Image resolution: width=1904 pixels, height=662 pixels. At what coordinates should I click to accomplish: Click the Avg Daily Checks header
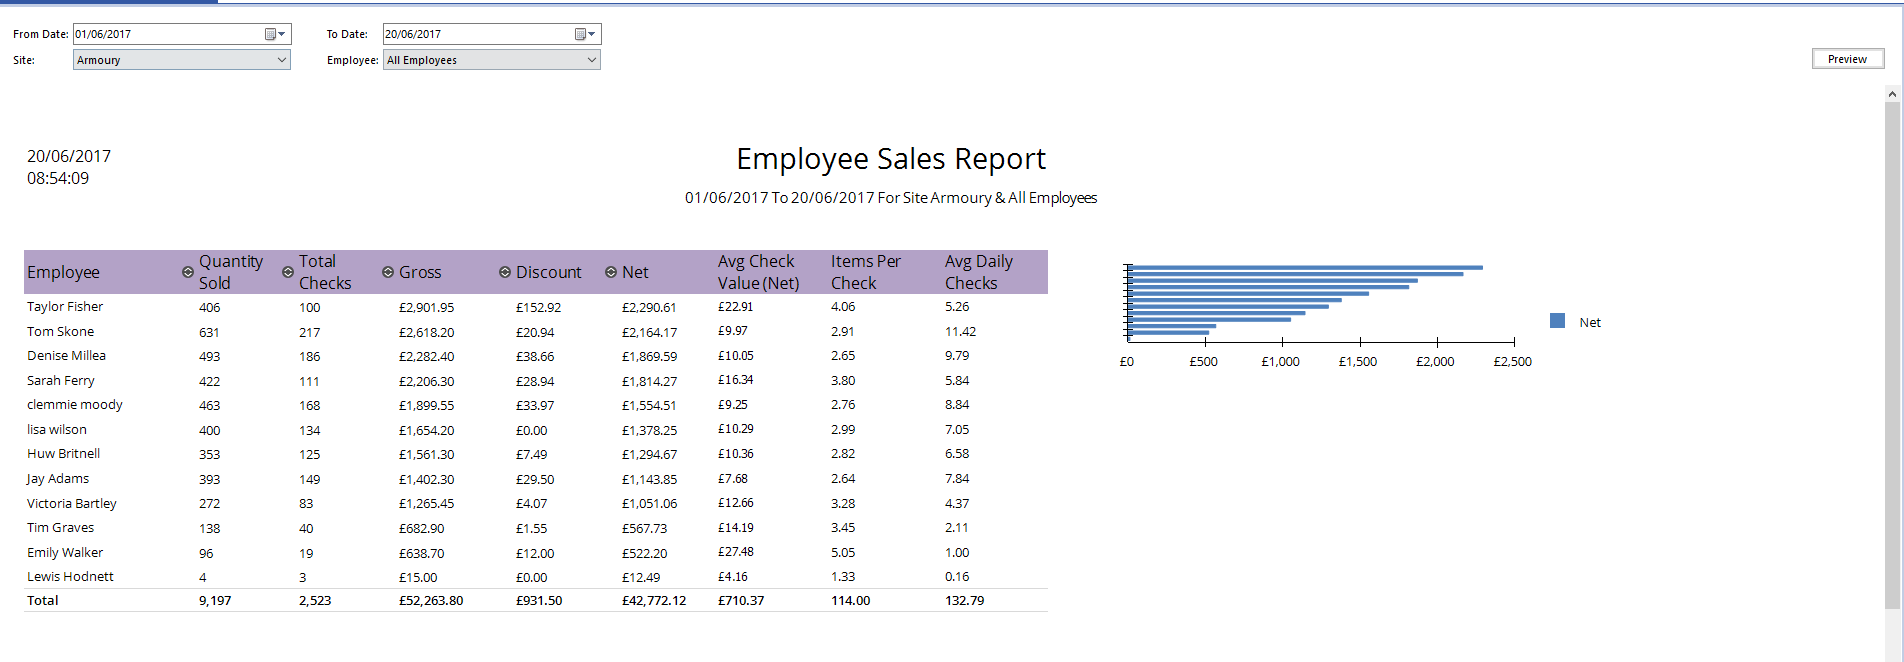coord(978,272)
